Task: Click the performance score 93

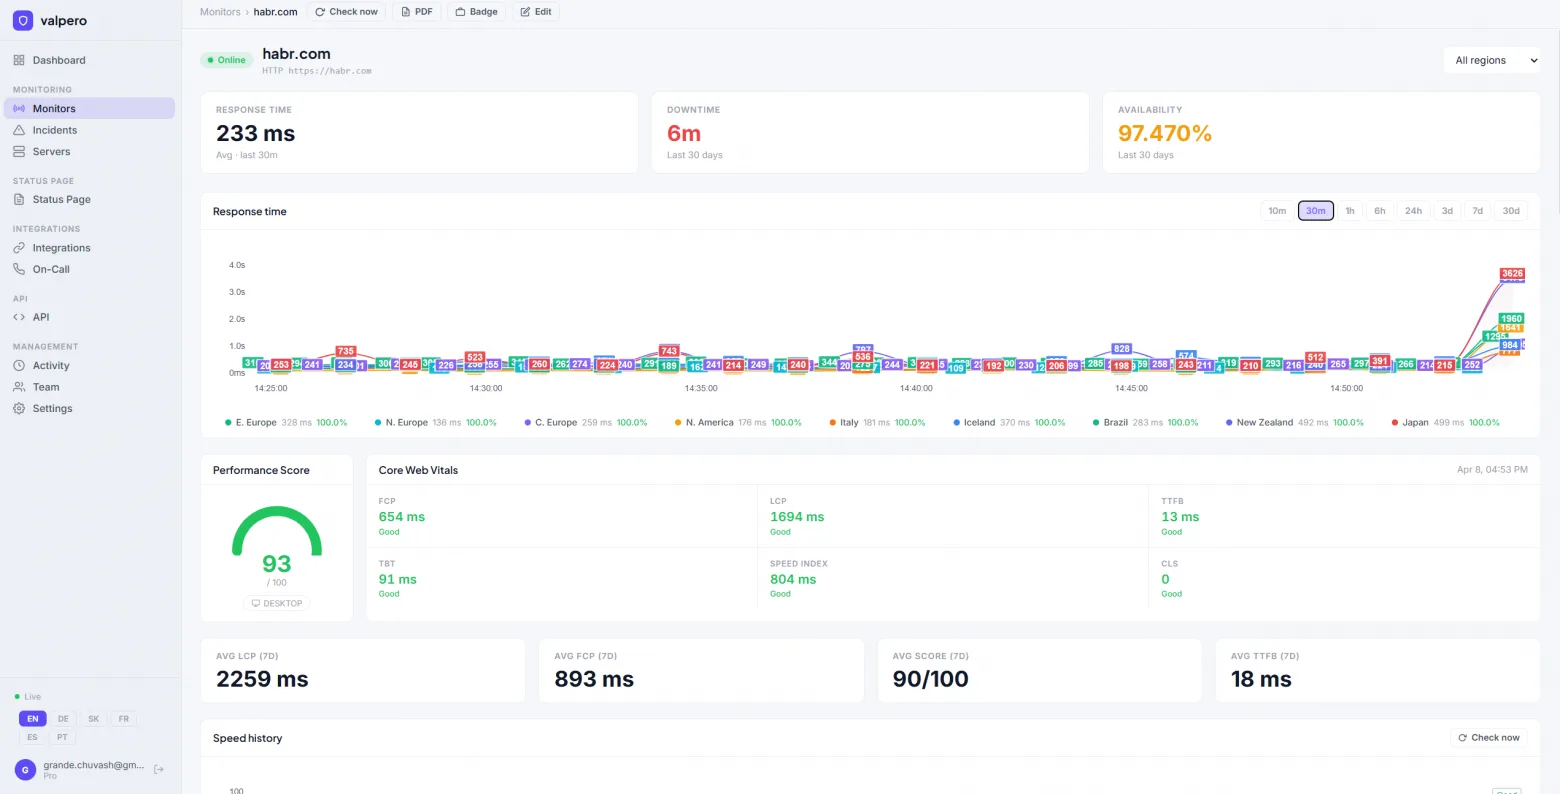Action: point(277,564)
